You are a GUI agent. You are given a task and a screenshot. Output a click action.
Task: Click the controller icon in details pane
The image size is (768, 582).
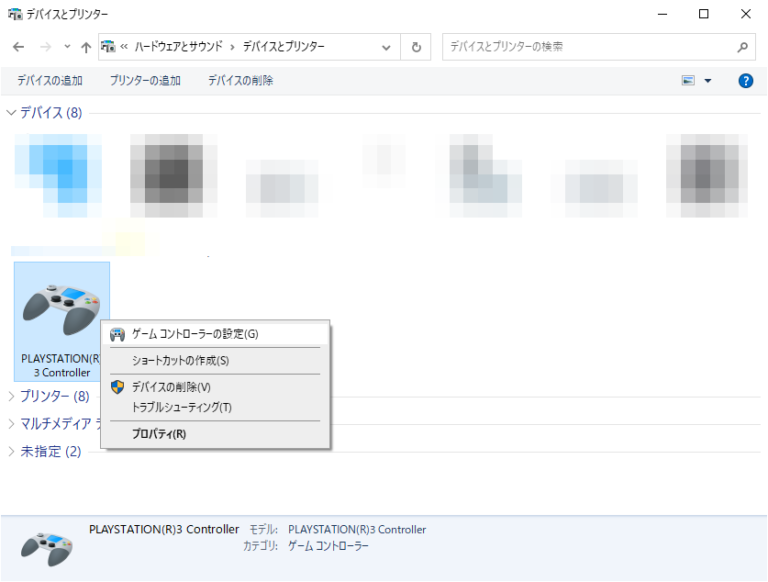tap(47, 549)
